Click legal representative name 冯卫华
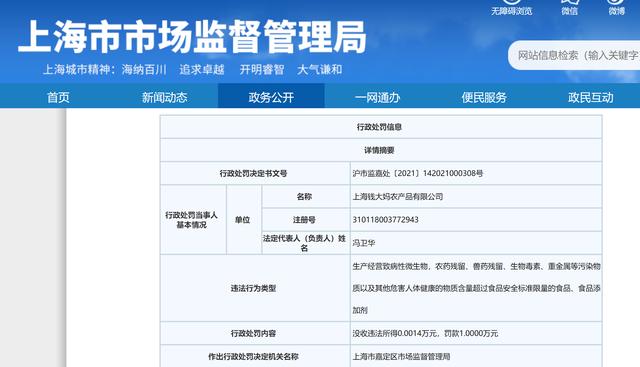Viewport: 640px width, 367px height. [x=364, y=243]
